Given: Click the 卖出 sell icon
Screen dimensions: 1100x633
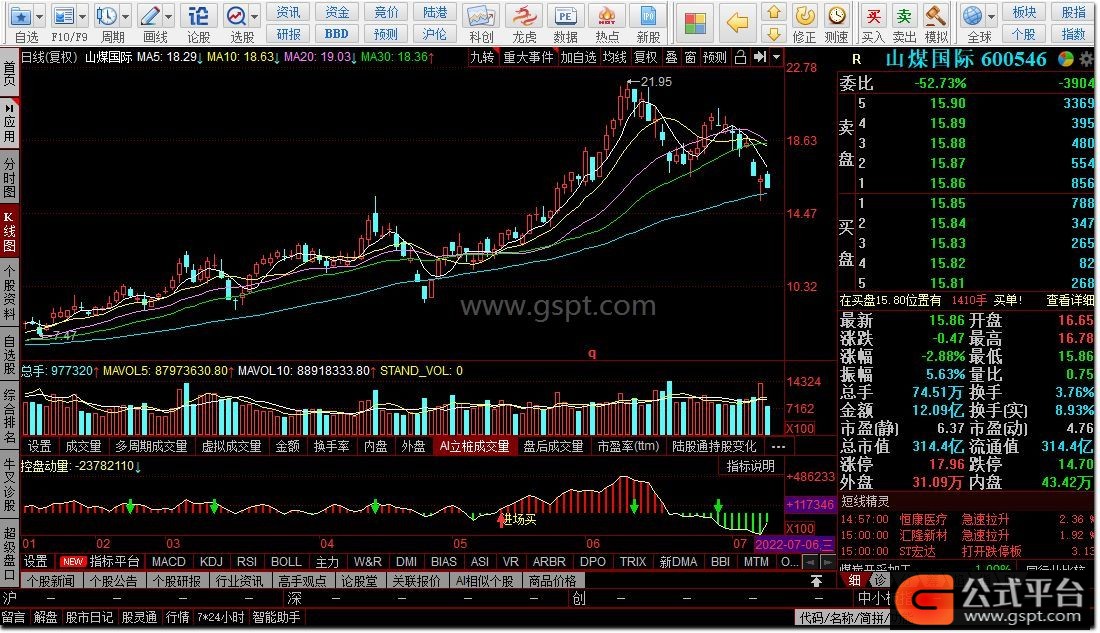Looking at the screenshot, I should (904, 15).
